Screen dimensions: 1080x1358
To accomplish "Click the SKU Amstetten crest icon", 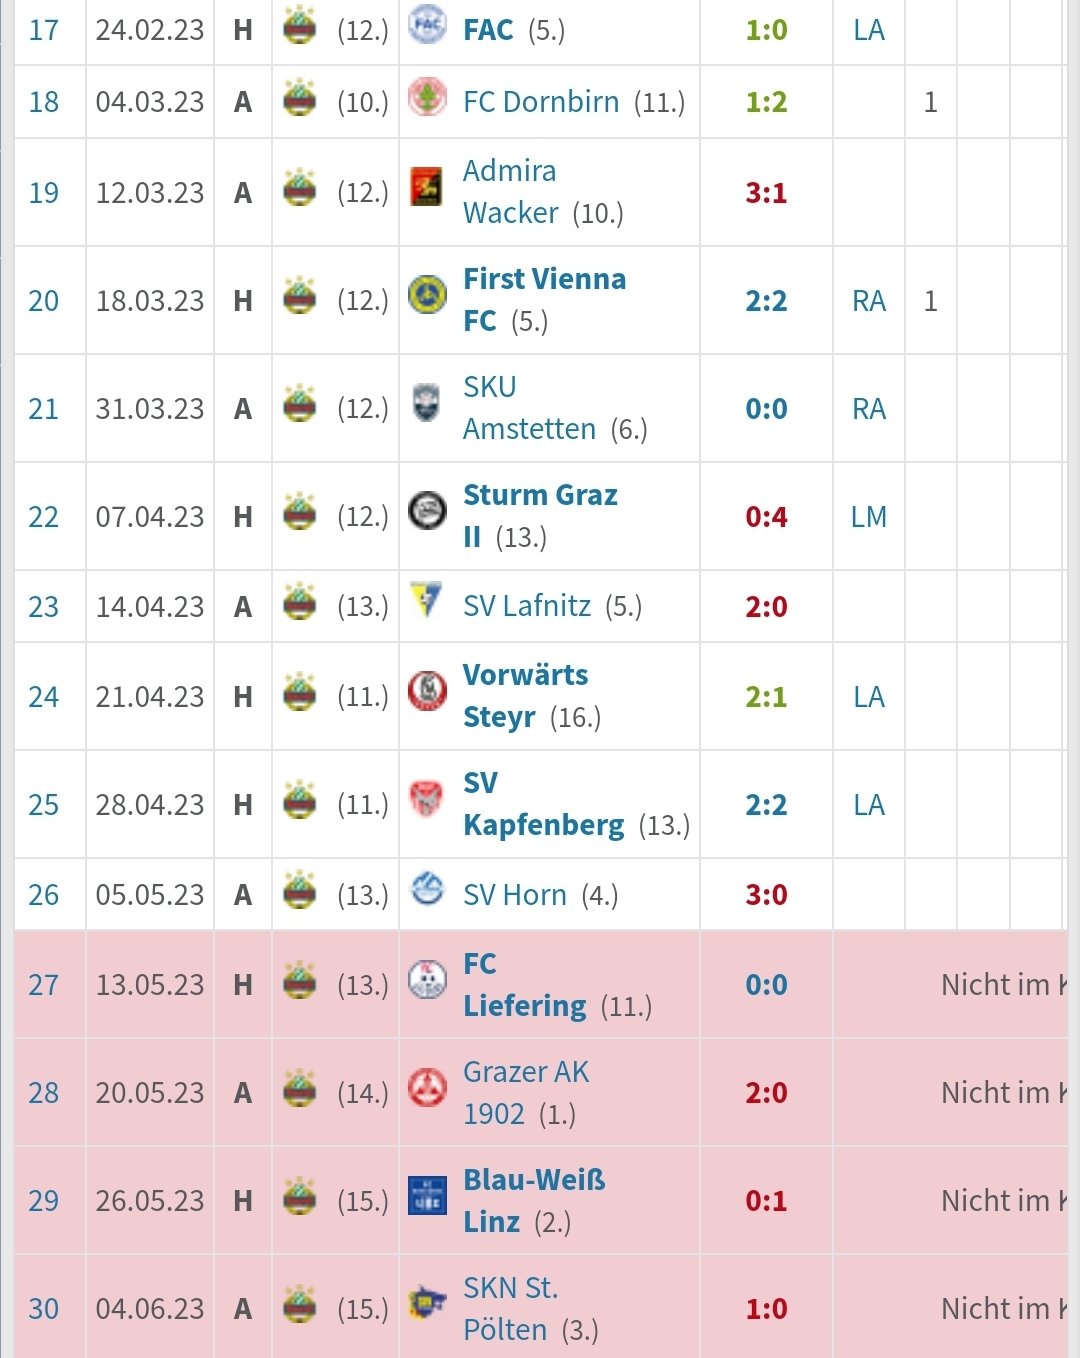I will point(427,402).
